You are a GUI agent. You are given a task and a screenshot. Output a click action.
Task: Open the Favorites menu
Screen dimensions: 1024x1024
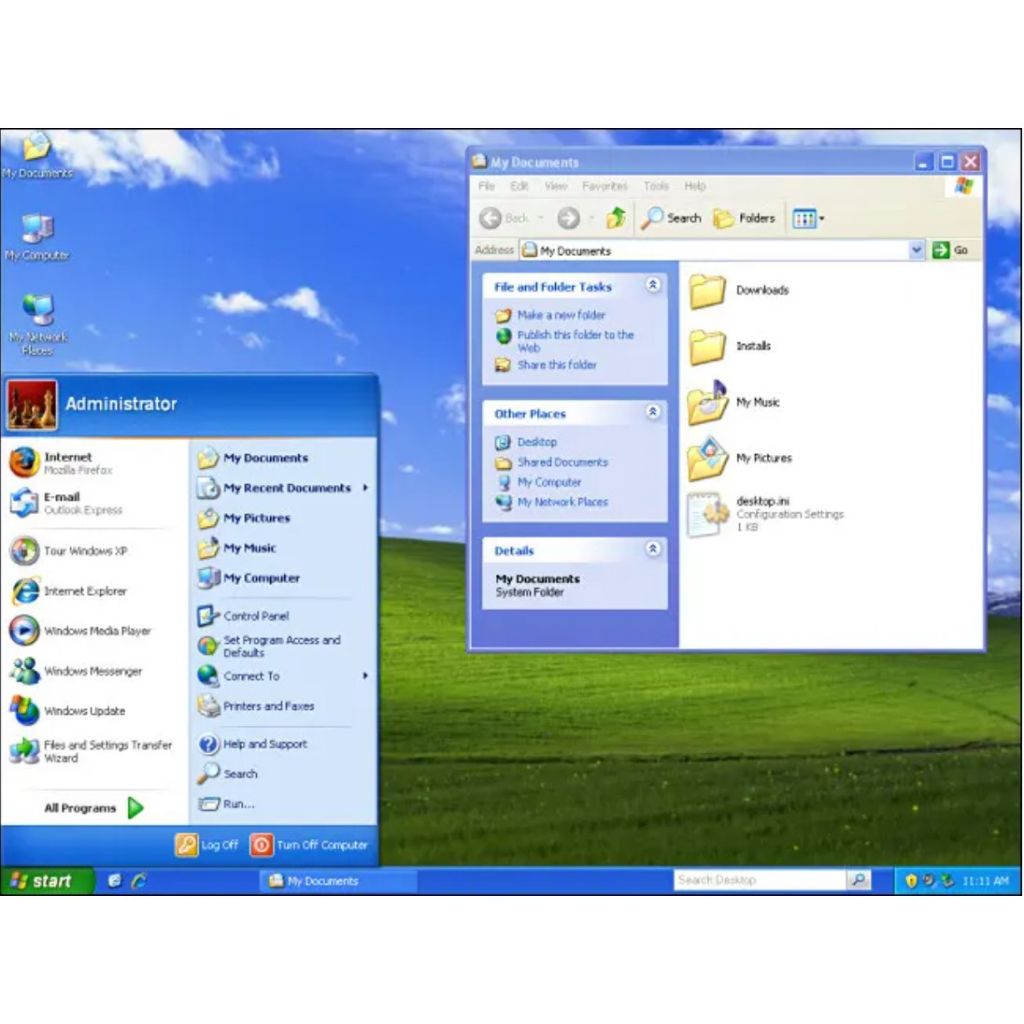(605, 186)
